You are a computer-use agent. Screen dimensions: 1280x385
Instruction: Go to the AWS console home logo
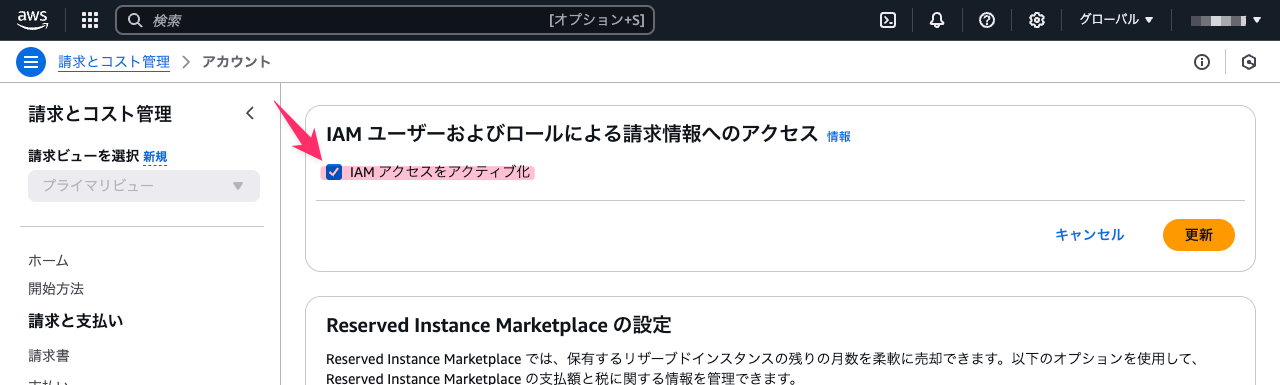tap(32, 20)
